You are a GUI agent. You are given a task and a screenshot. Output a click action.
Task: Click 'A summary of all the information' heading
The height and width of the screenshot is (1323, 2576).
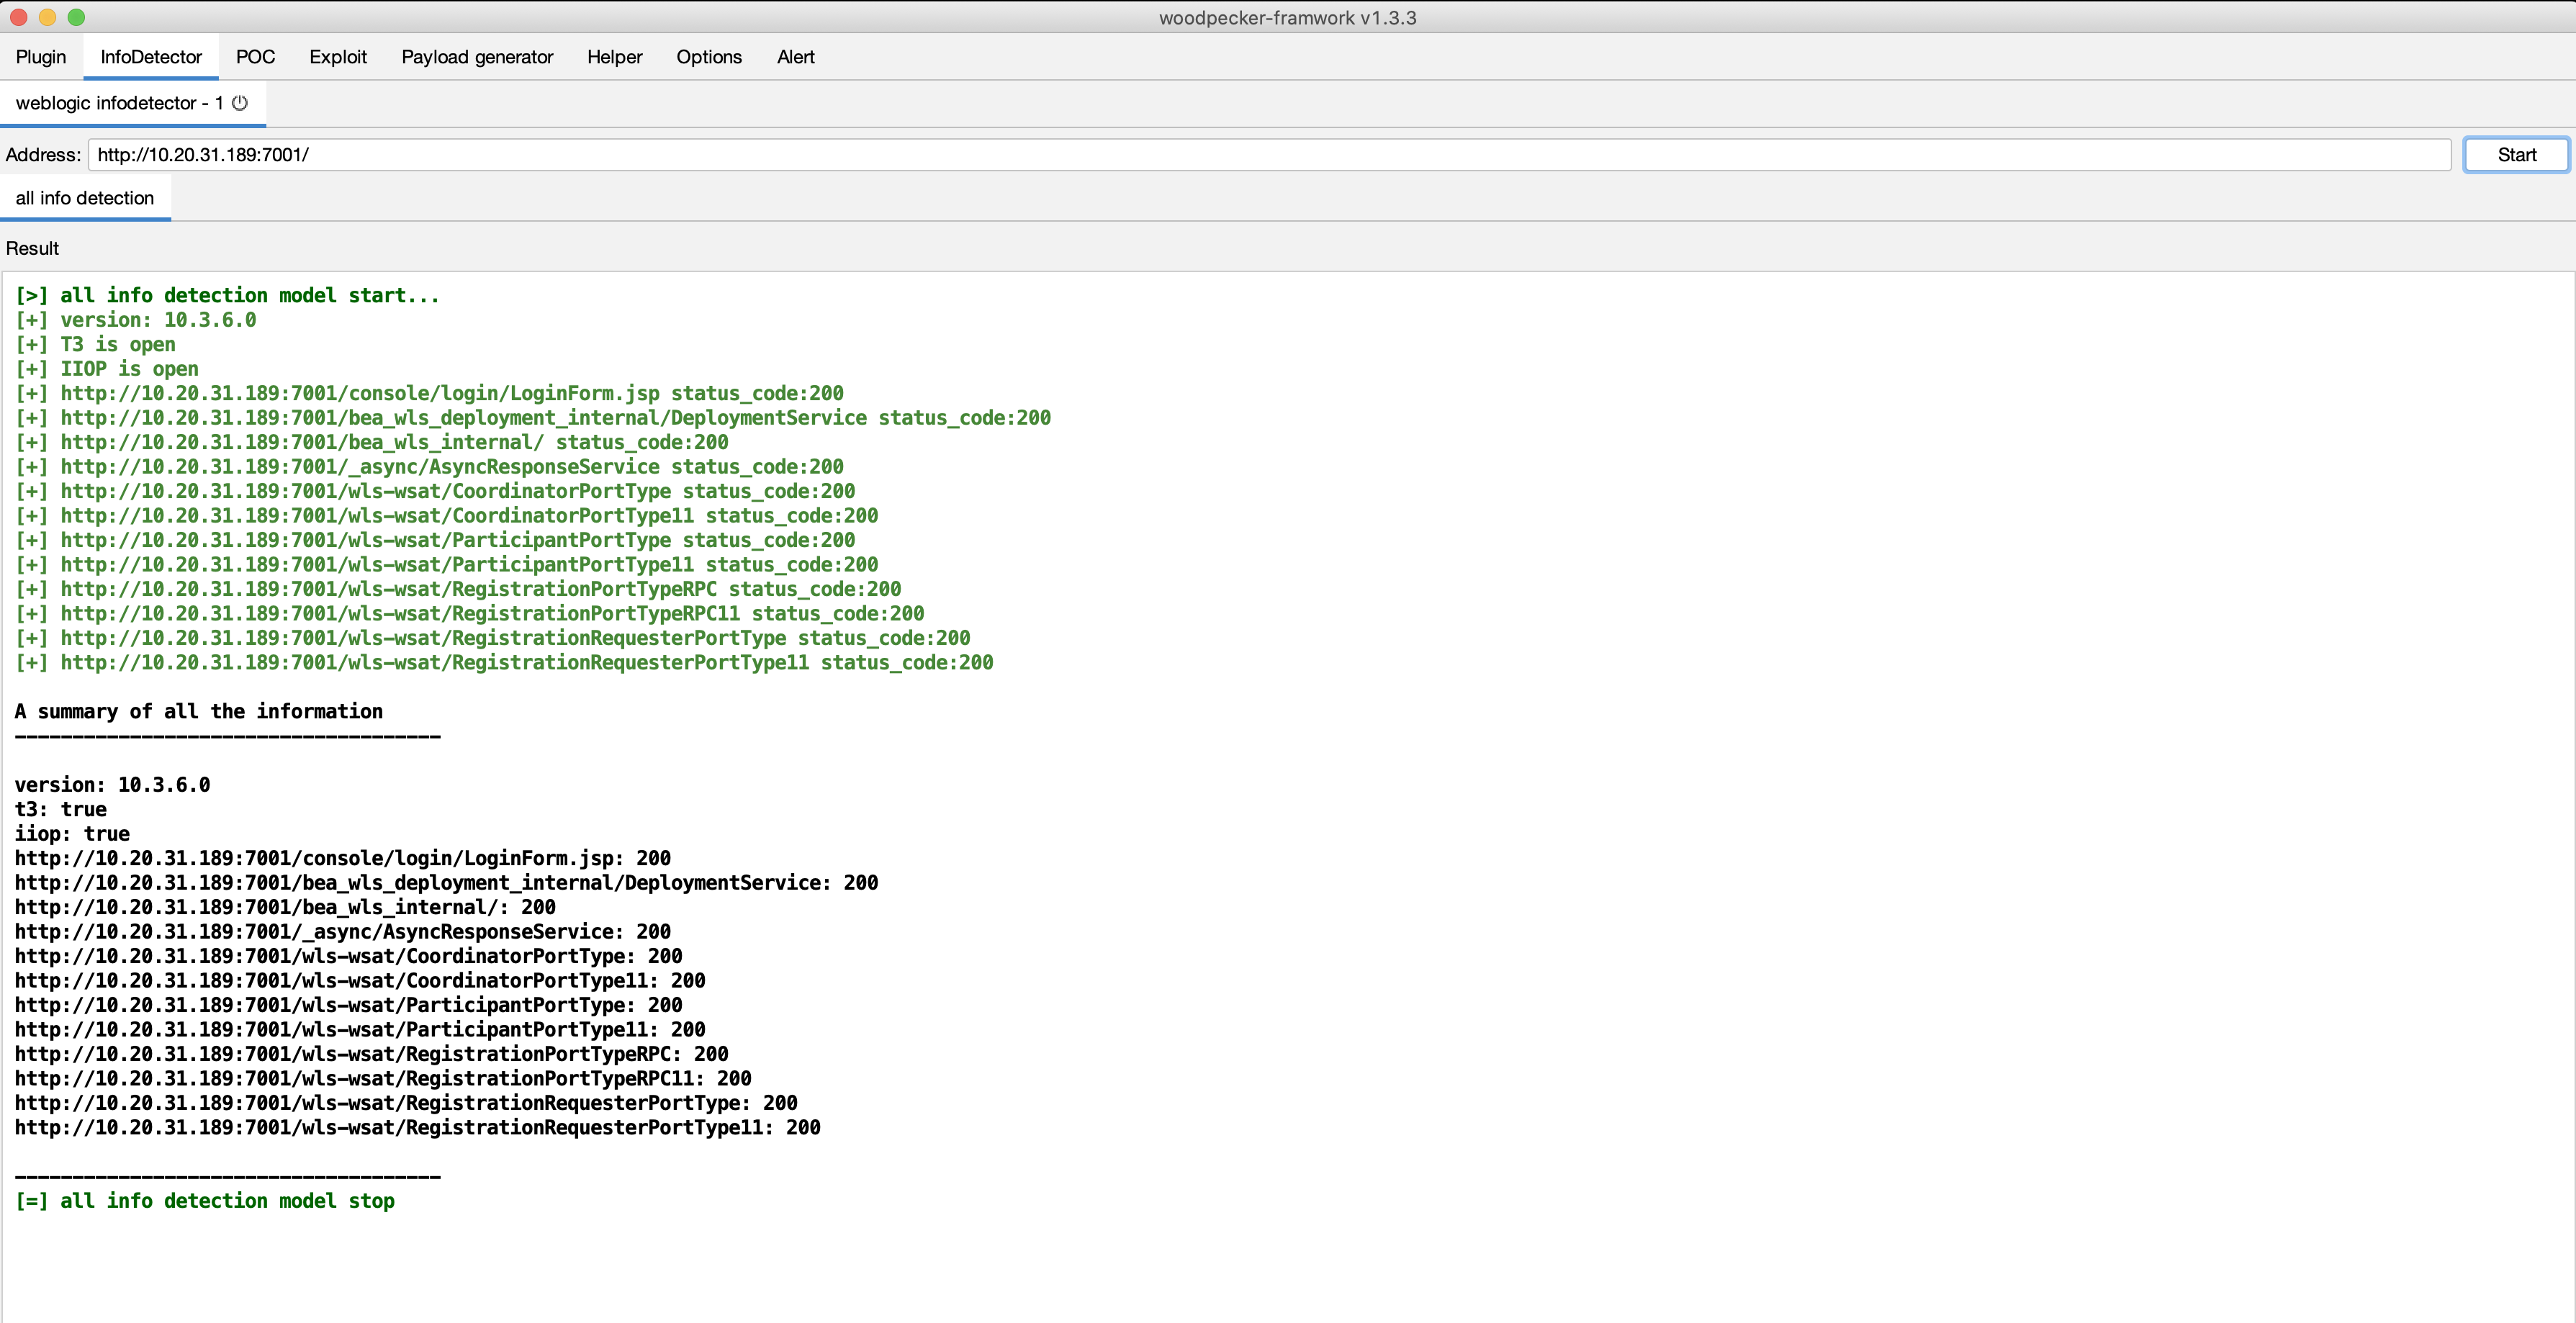[199, 711]
